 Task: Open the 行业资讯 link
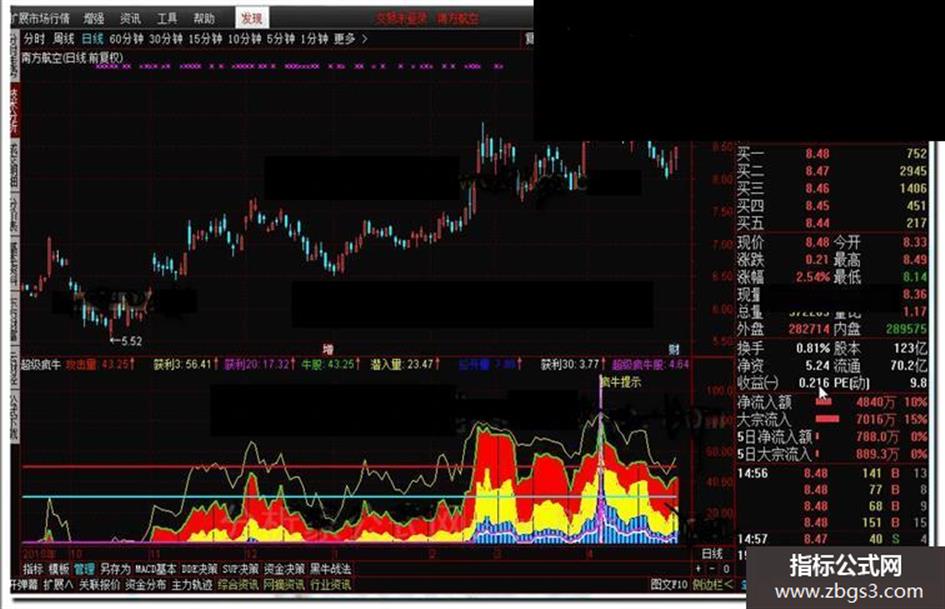pyautogui.click(x=330, y=584)
